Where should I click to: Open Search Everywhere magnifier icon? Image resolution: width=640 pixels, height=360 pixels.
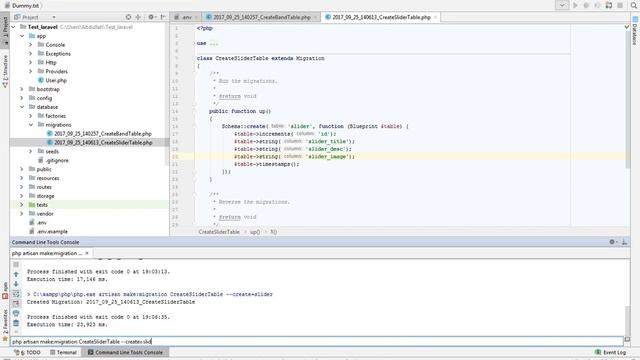click(633, 5)
